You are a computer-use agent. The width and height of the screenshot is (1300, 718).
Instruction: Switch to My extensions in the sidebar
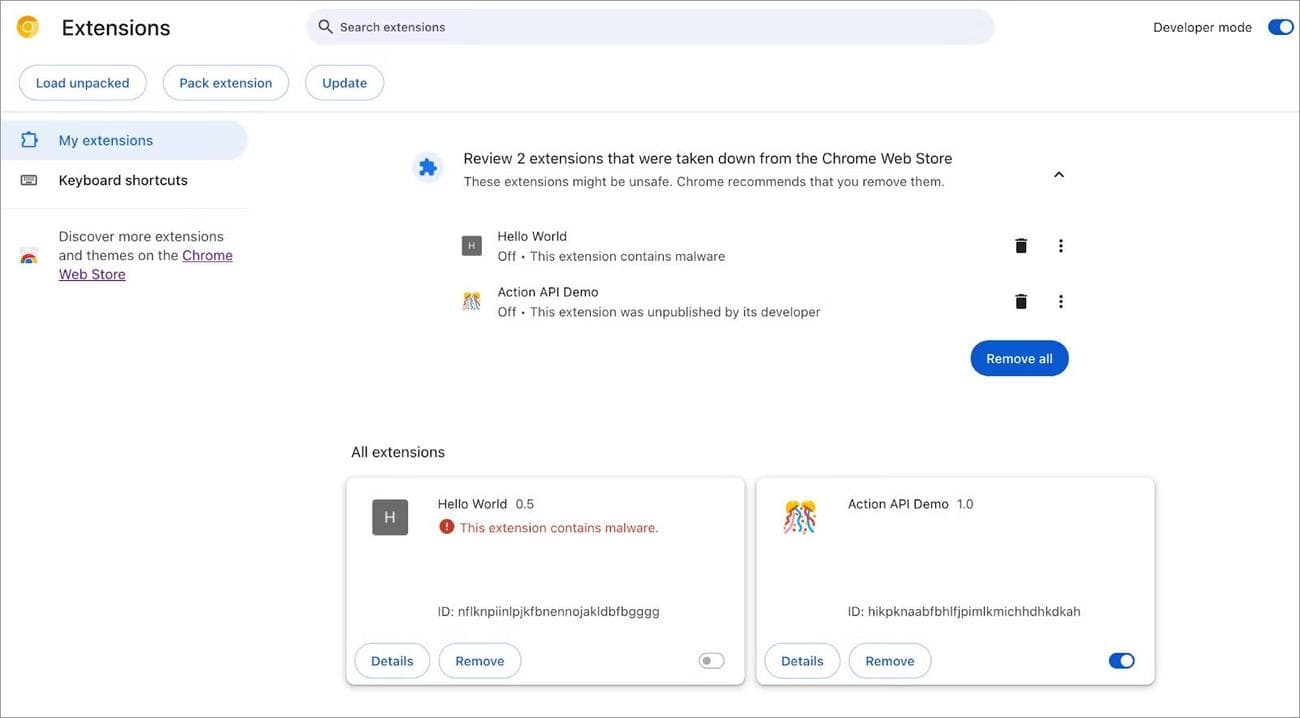(105, 139)
